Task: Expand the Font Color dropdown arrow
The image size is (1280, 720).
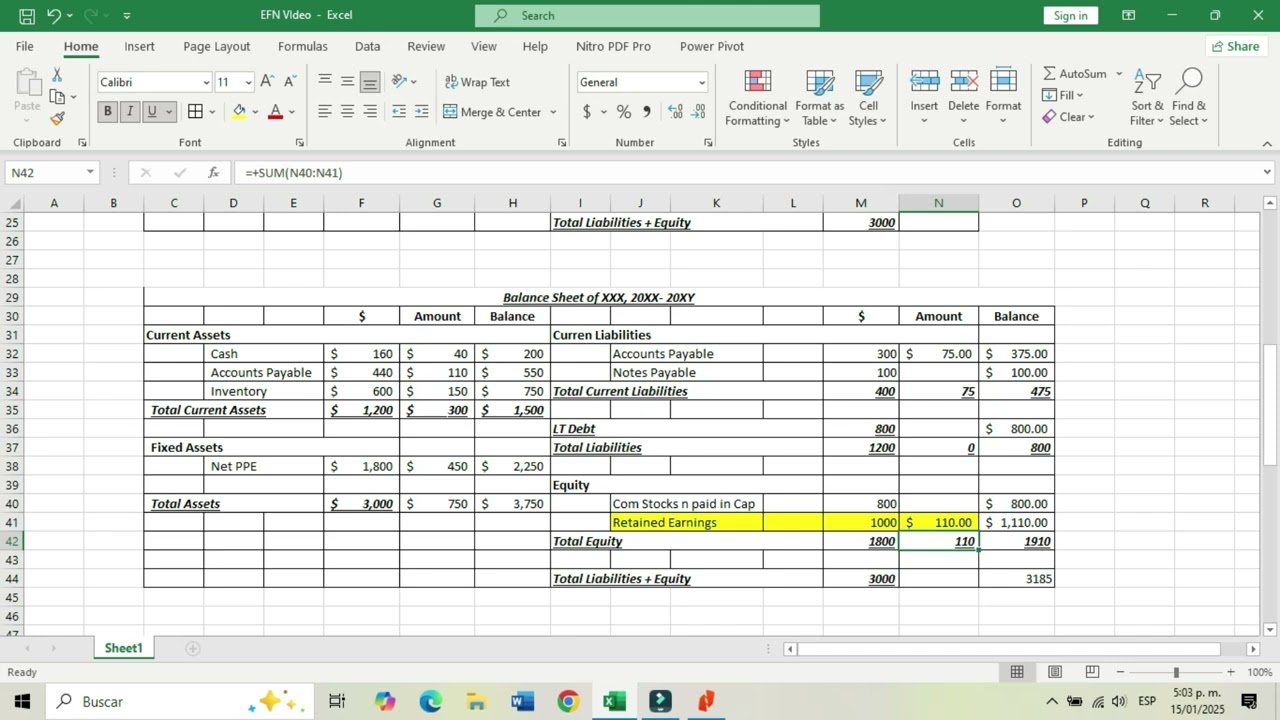Action: coord(291,112)
